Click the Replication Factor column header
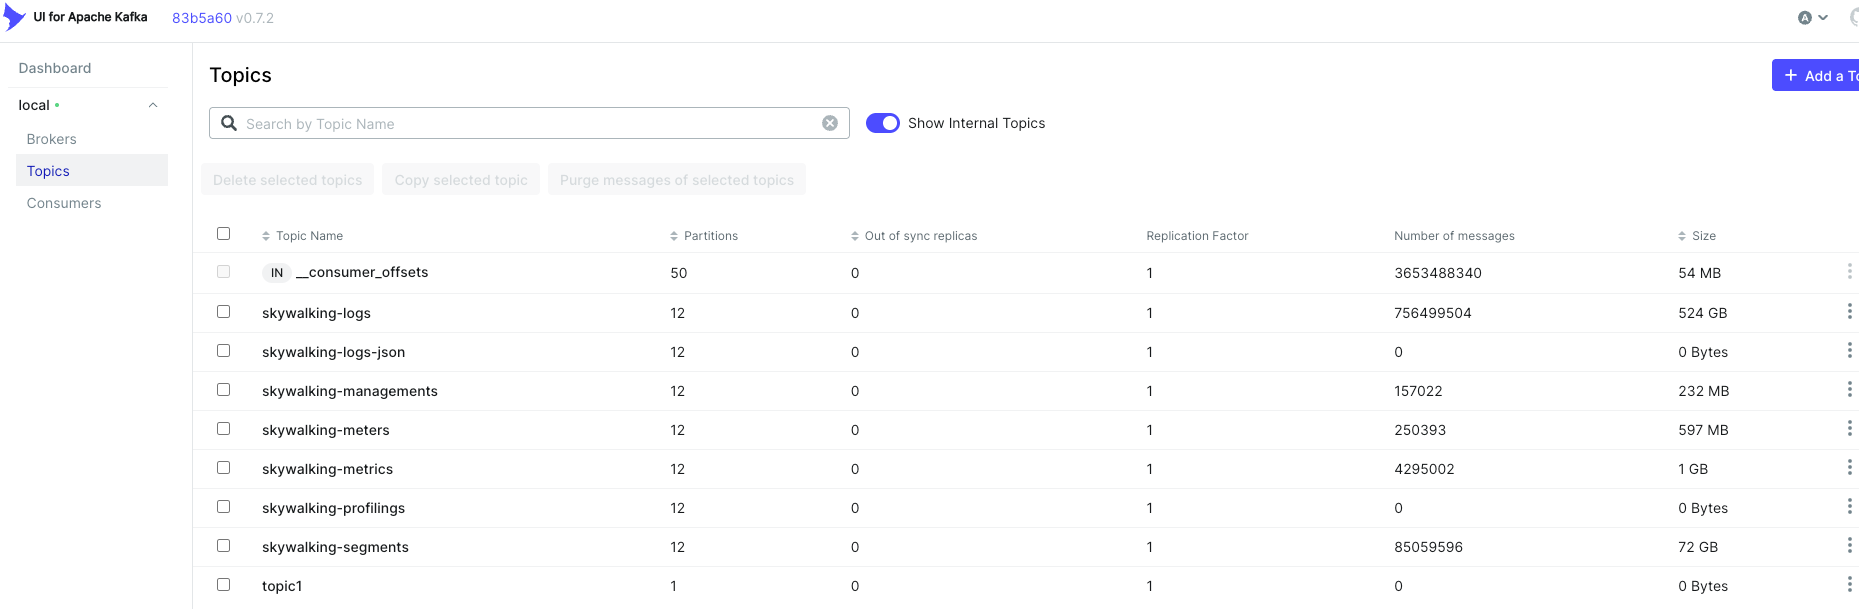 tap(1197, 236)
